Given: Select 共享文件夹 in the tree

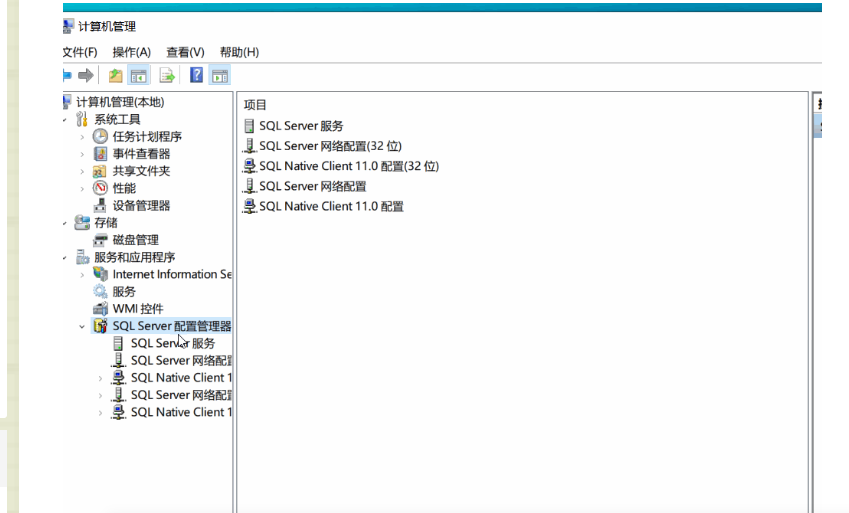Looking at the screenshot, I should pos(141,171).
